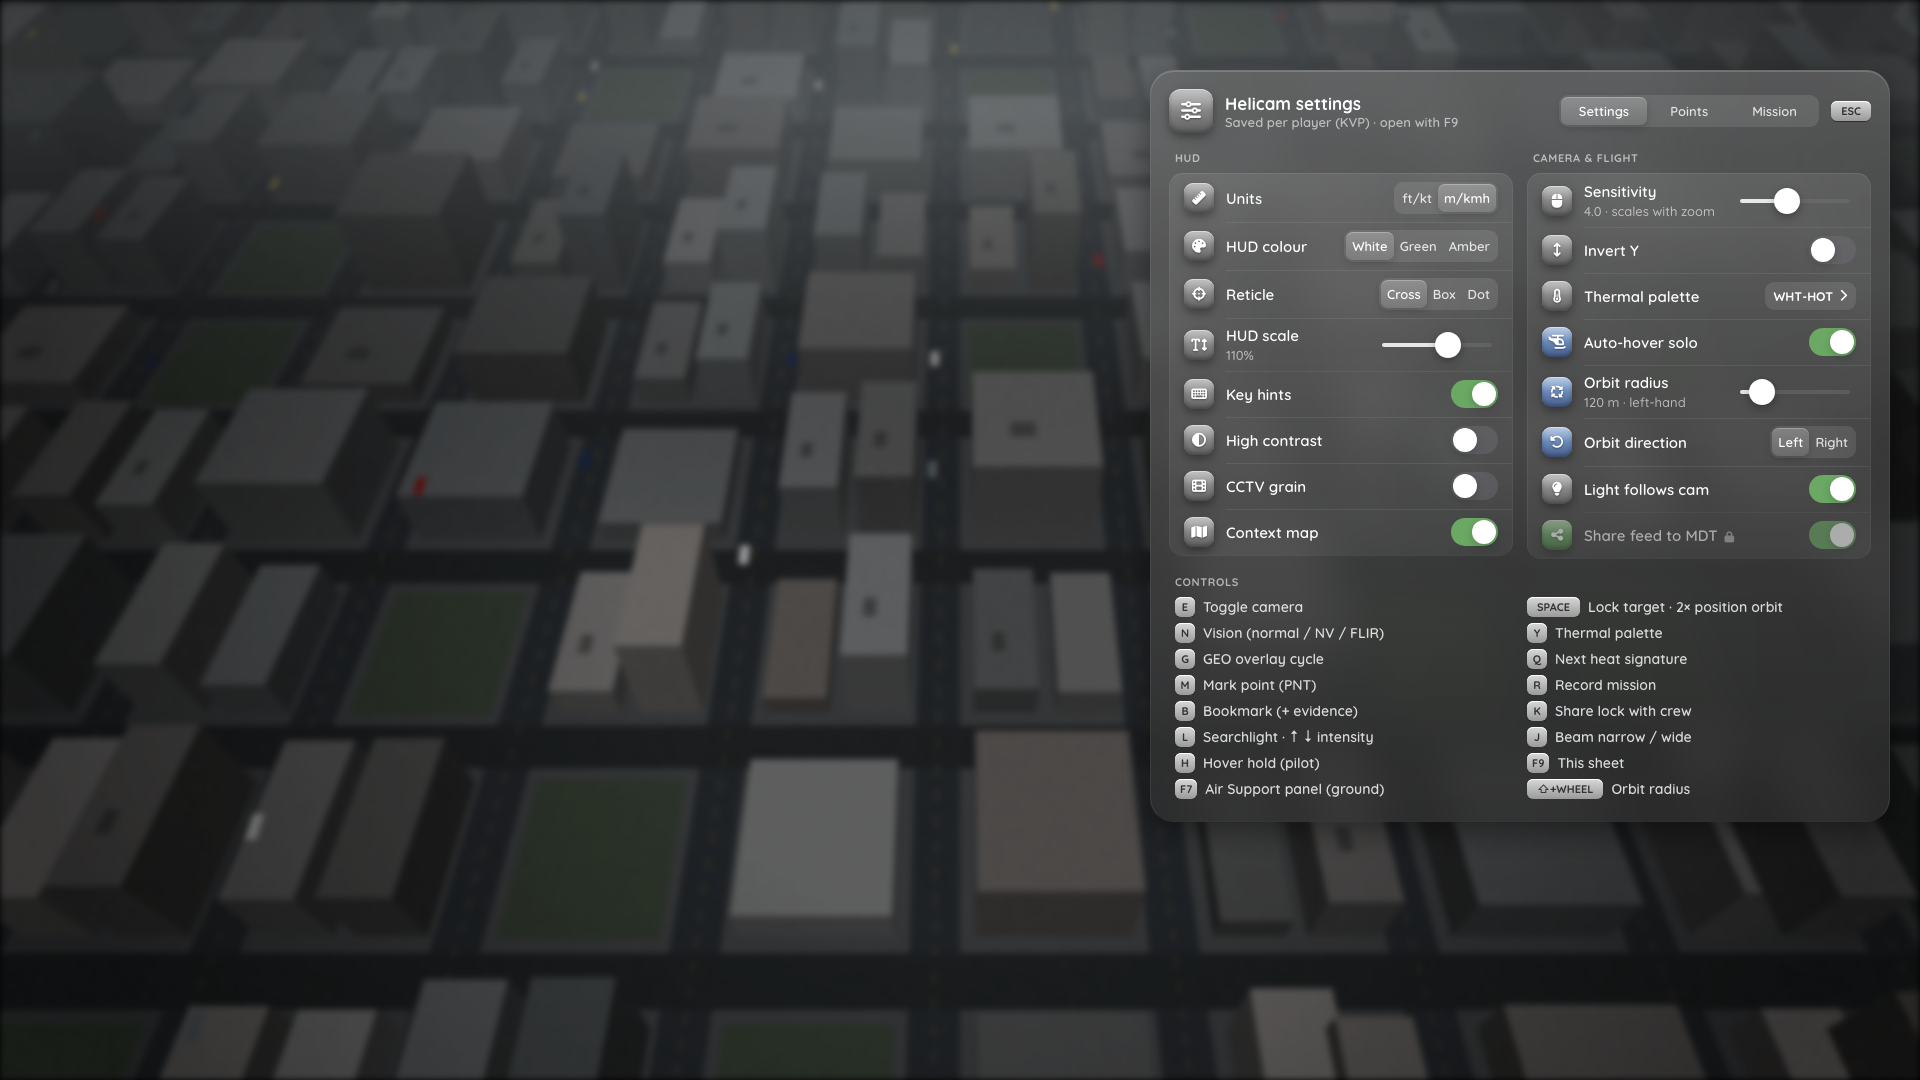
Task: Set Units to ft/kt
Action: (x=1416, y=198)
